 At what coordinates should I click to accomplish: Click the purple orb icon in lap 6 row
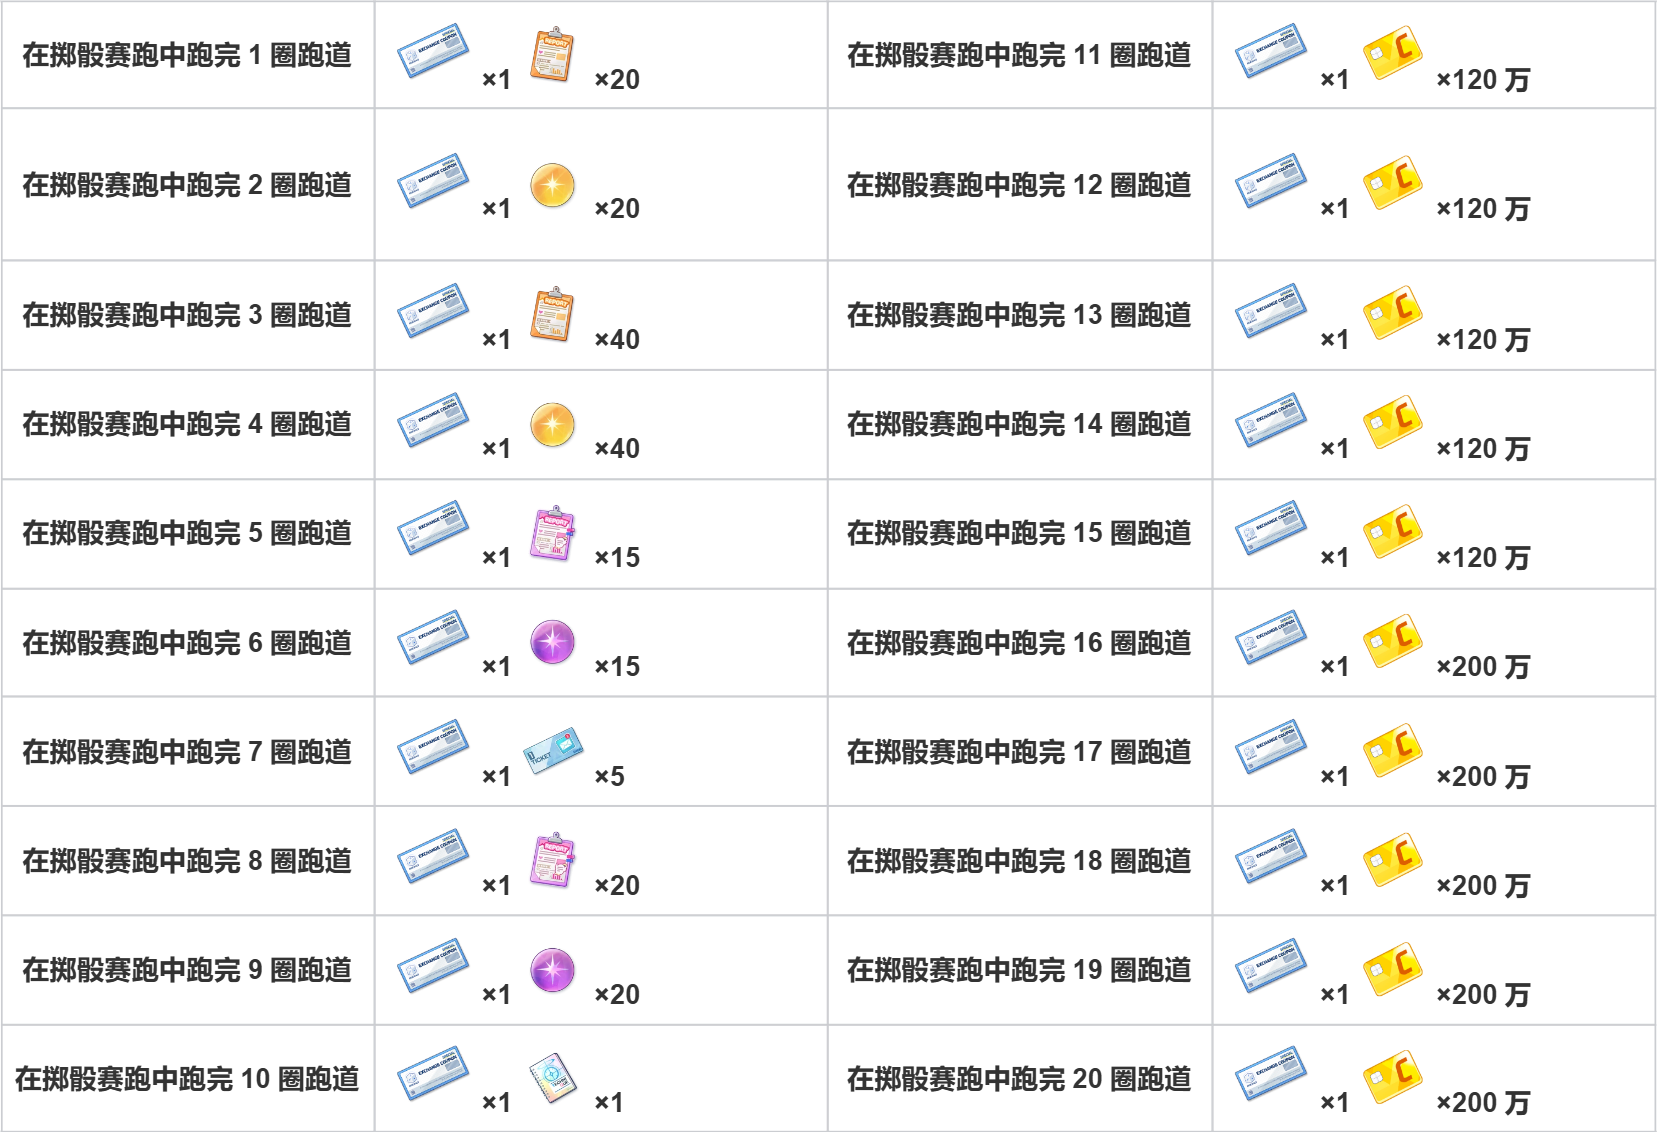pyautogui.click(x=552, y=642)
